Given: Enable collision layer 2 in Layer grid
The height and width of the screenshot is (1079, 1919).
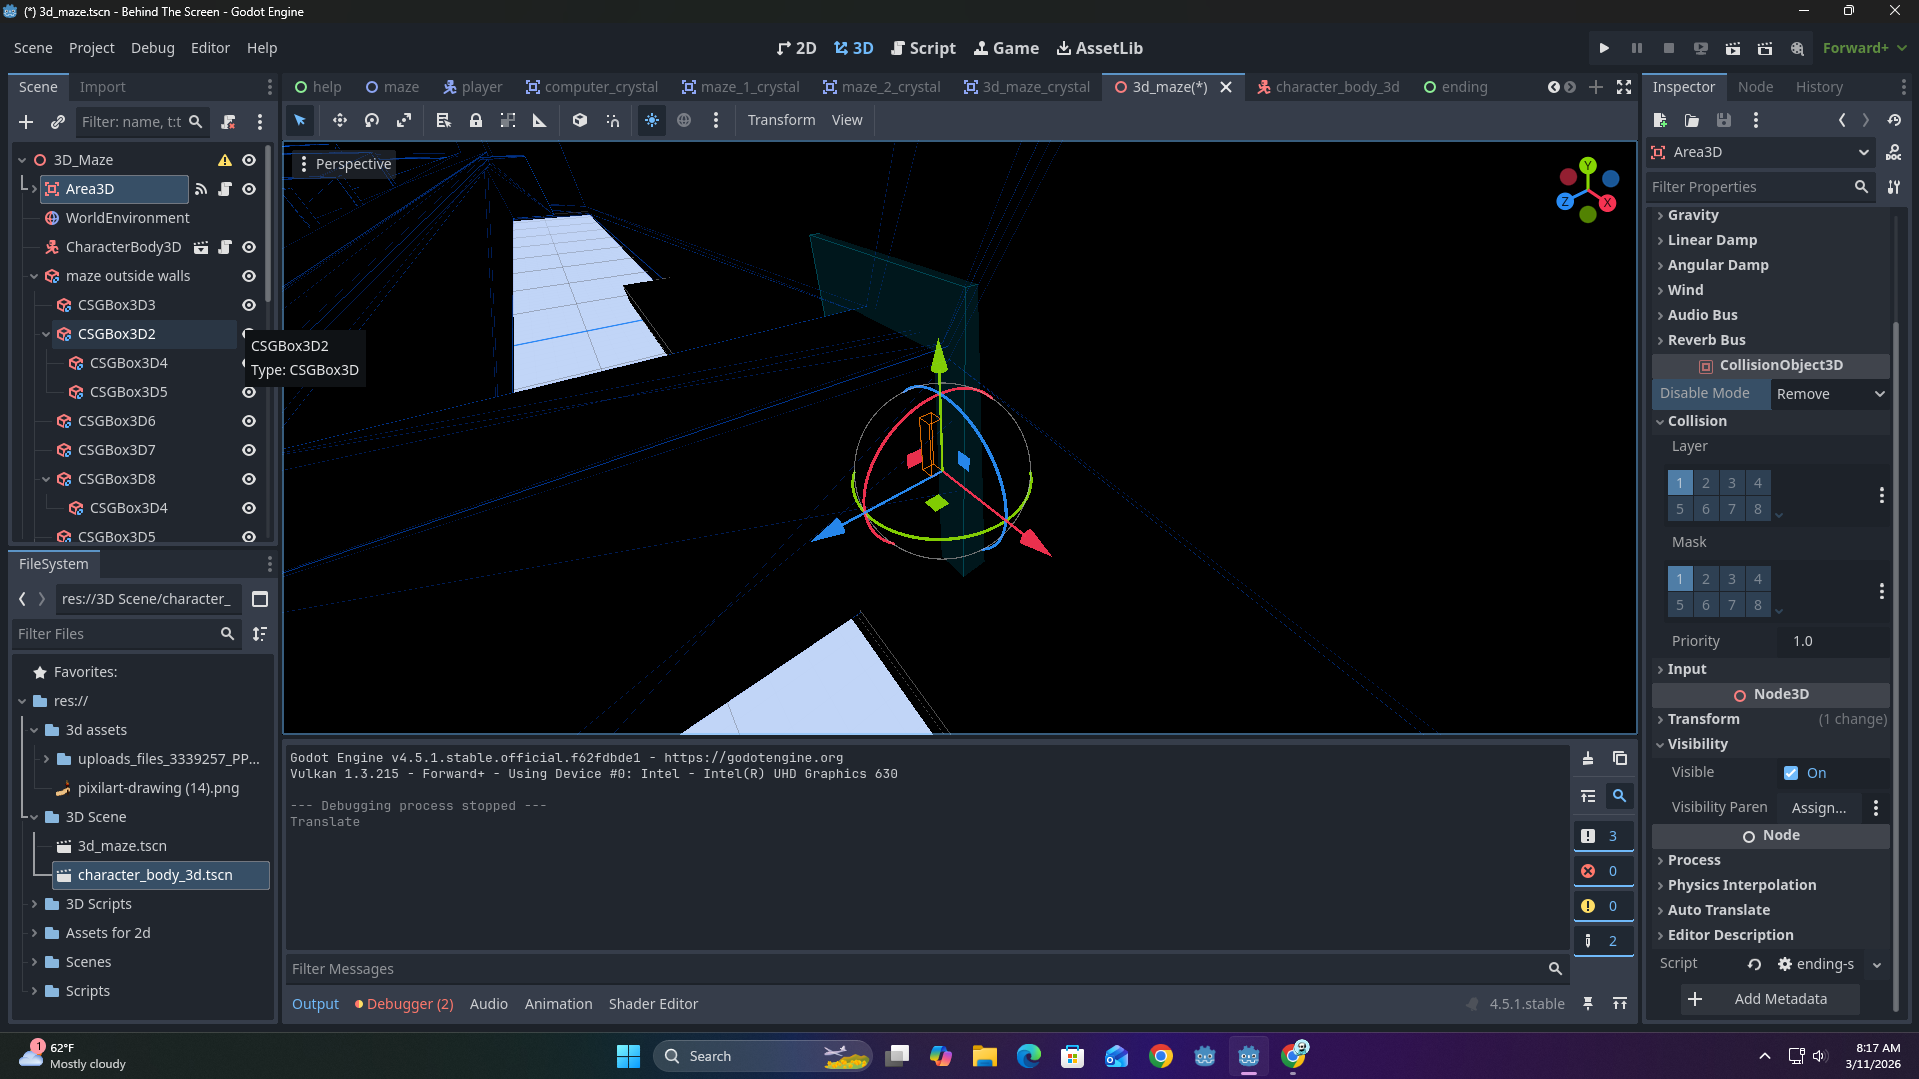Looking at the screenshot, I should 1706,483.
